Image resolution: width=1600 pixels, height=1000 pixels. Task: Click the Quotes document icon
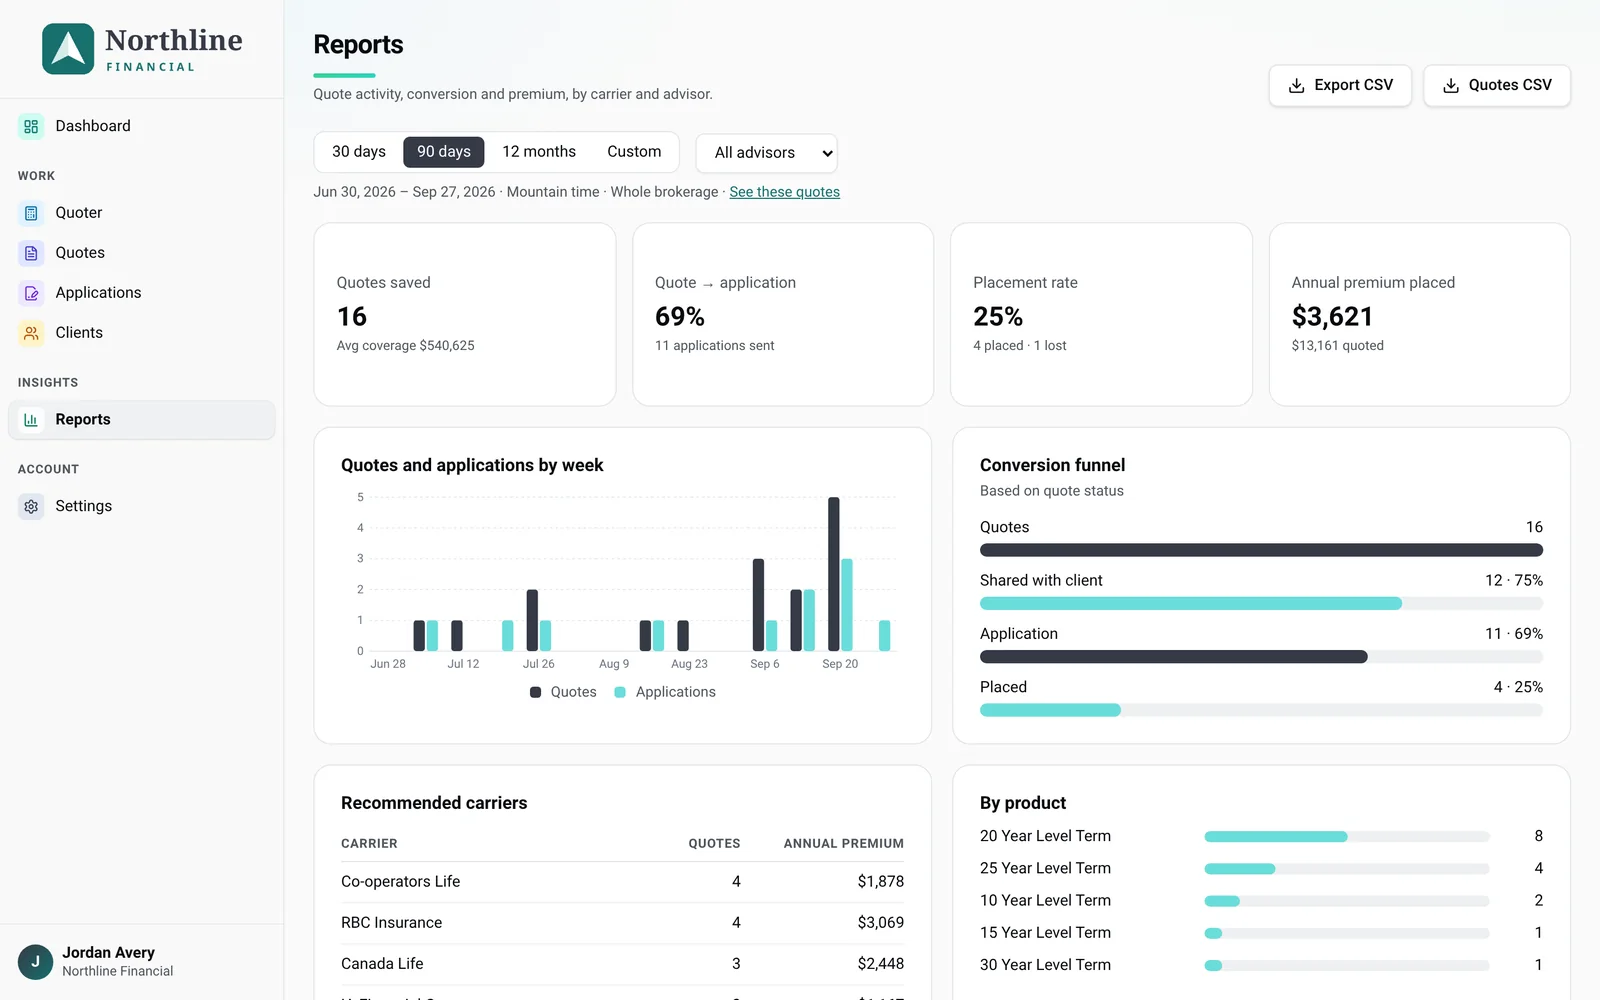point(31,253)
